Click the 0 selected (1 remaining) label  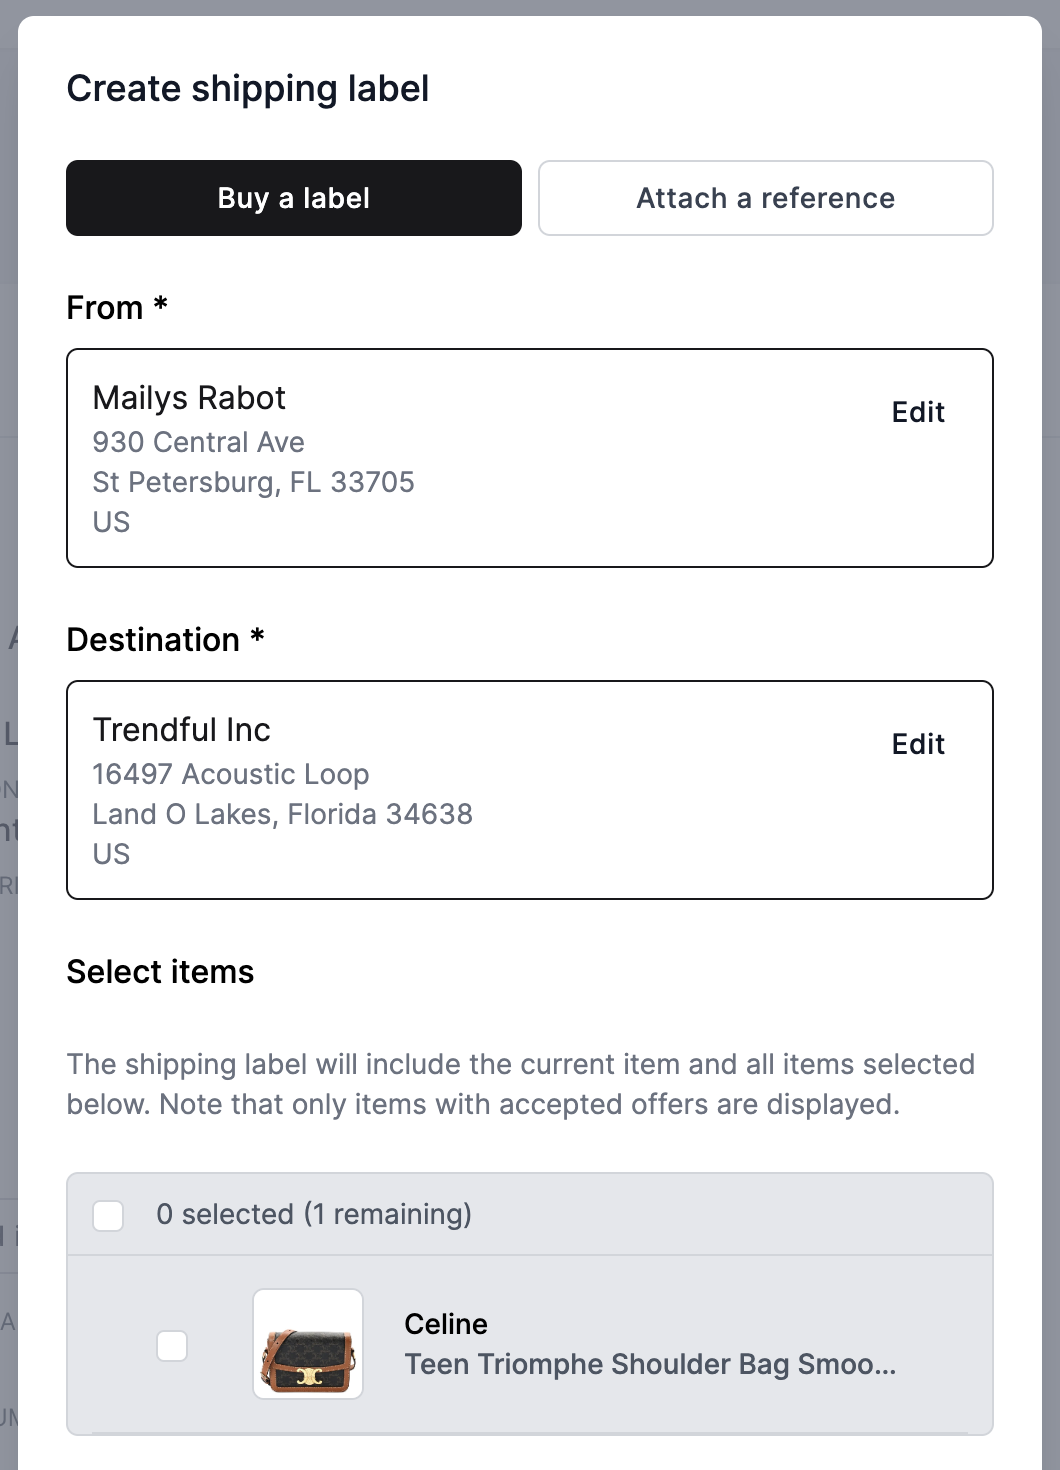(314, 1214)
